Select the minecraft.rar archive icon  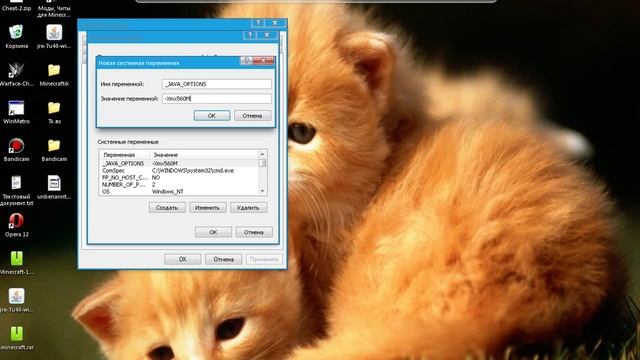pyautogui.click(x=17, y=334)
